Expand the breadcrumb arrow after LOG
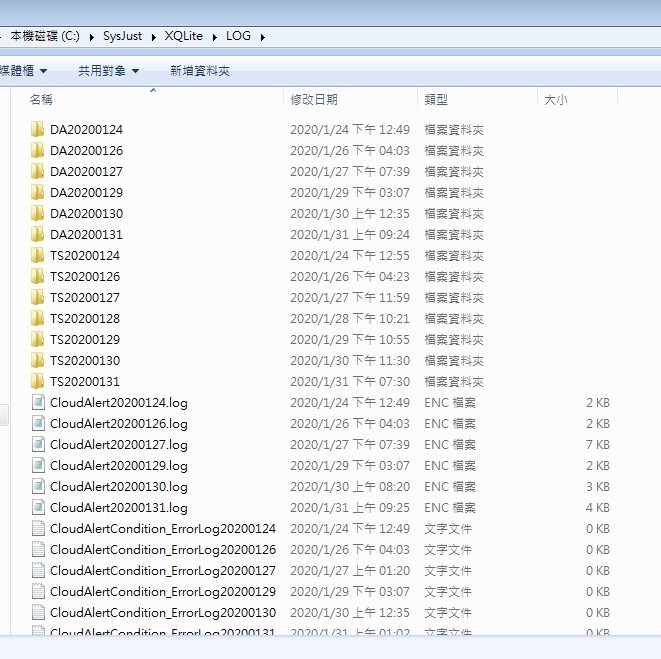Viewport: 661px width, 659px height. 262,37
